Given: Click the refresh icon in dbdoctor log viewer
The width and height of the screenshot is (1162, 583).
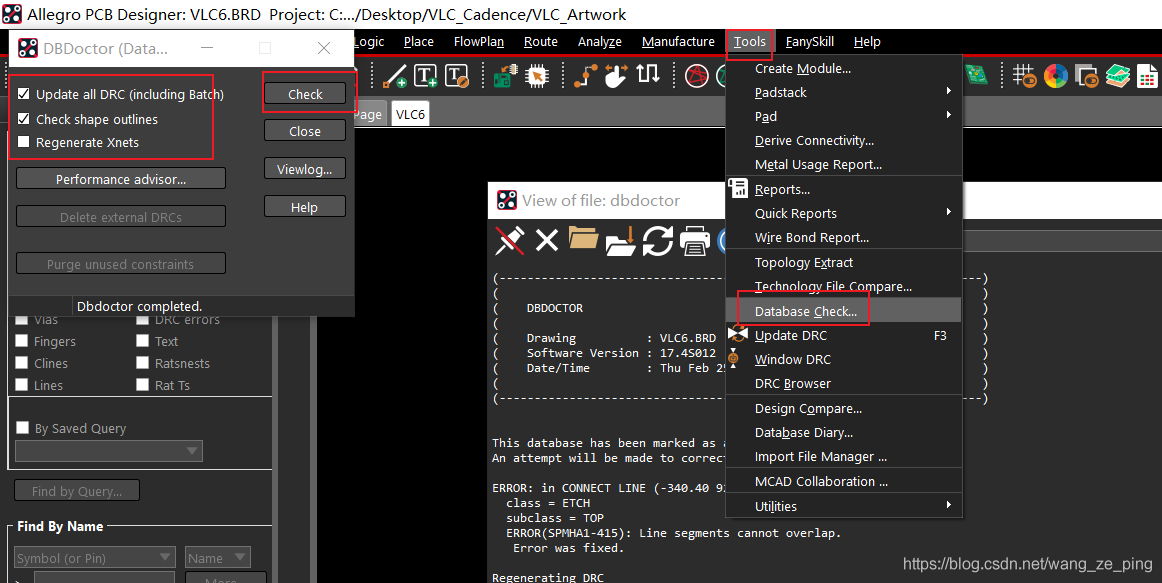Looking at the screenshot, I should coord(657,241).
